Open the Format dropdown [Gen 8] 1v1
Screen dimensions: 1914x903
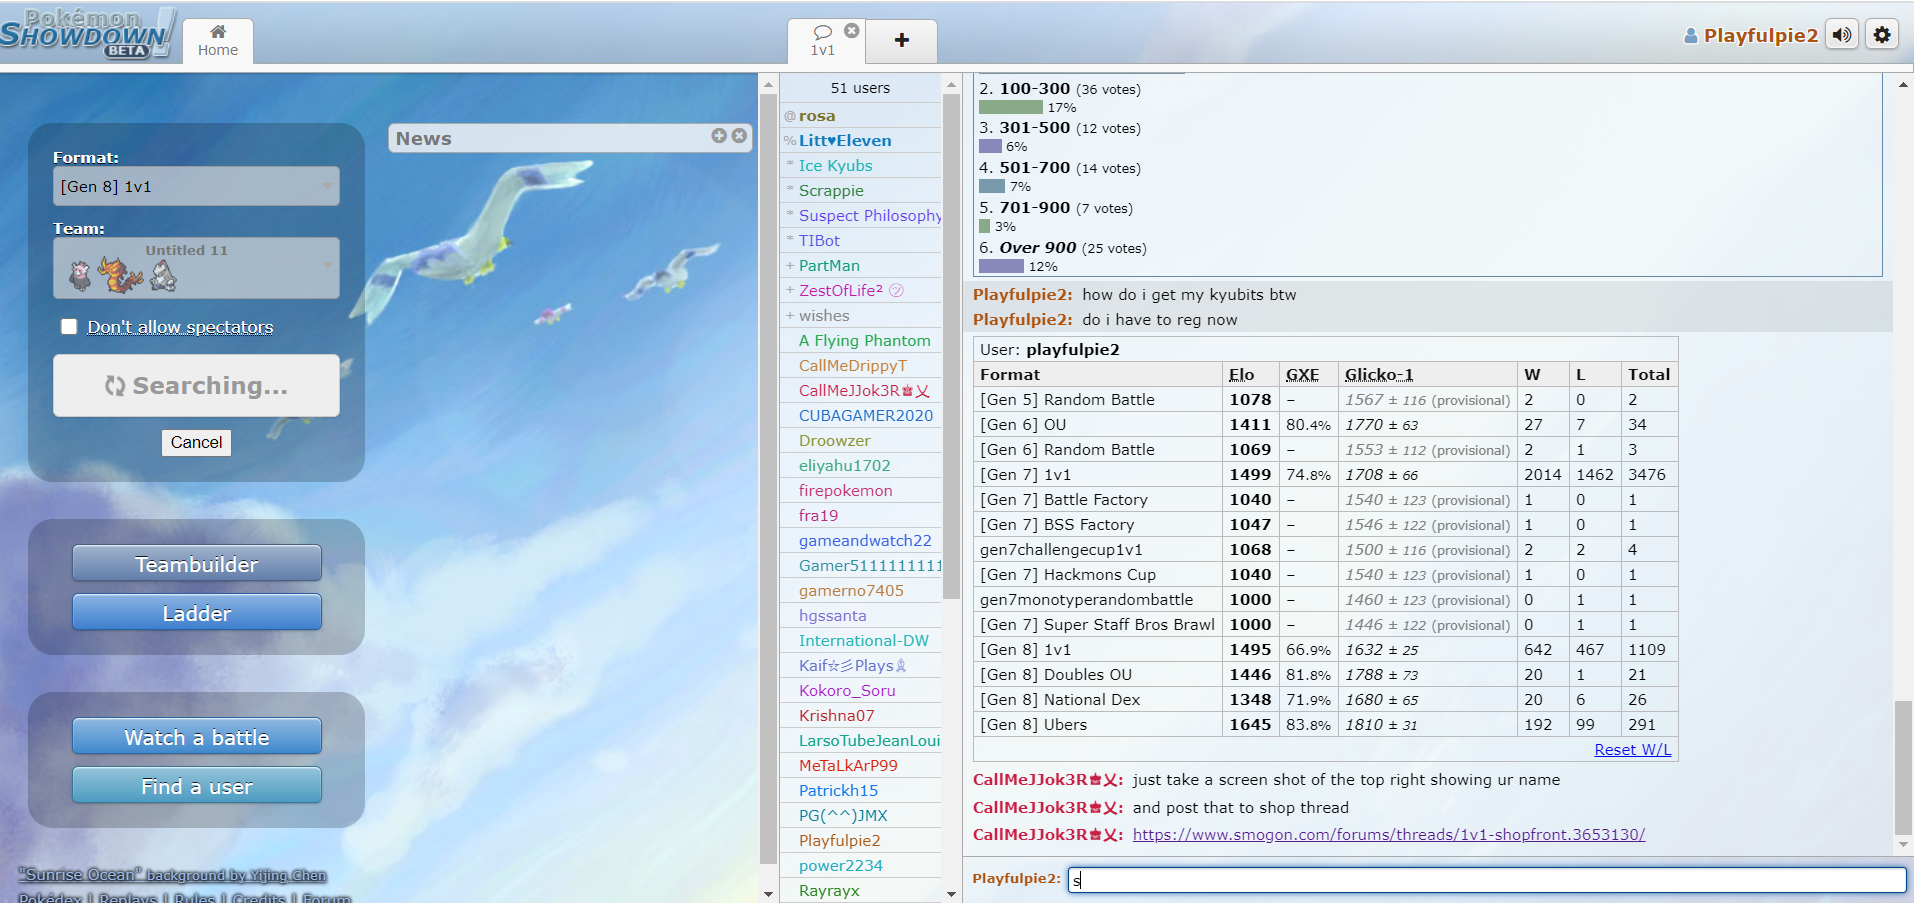tap(196, 186)
